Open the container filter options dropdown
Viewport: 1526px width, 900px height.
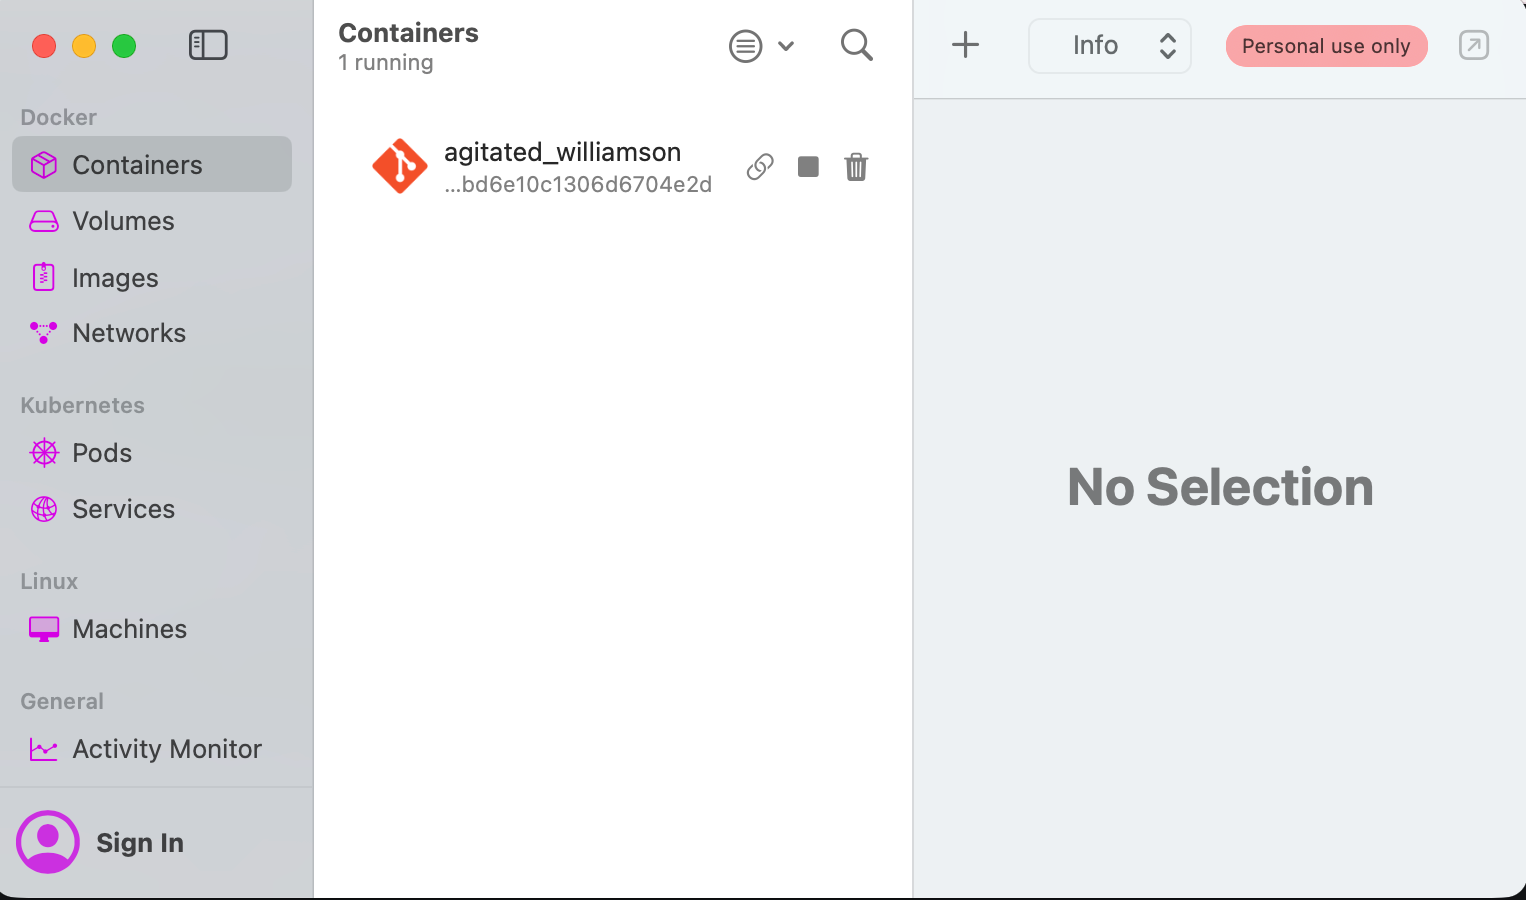[762, 46]
